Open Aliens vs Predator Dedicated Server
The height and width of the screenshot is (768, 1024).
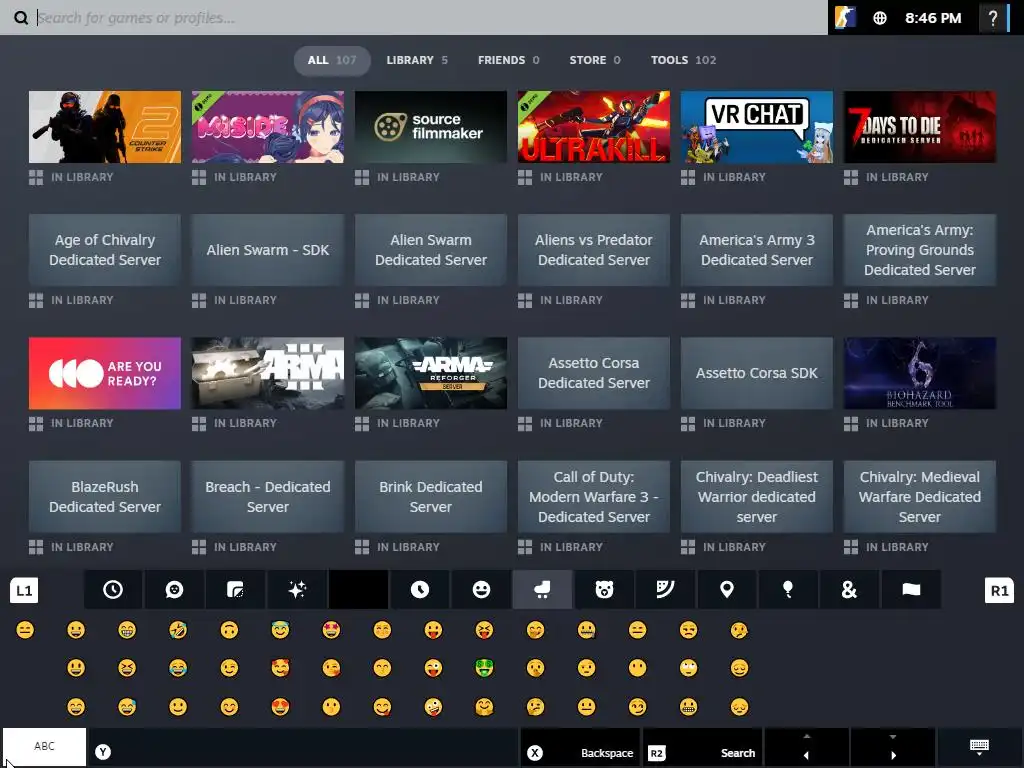pyautogui.click(x=594, y=249)
